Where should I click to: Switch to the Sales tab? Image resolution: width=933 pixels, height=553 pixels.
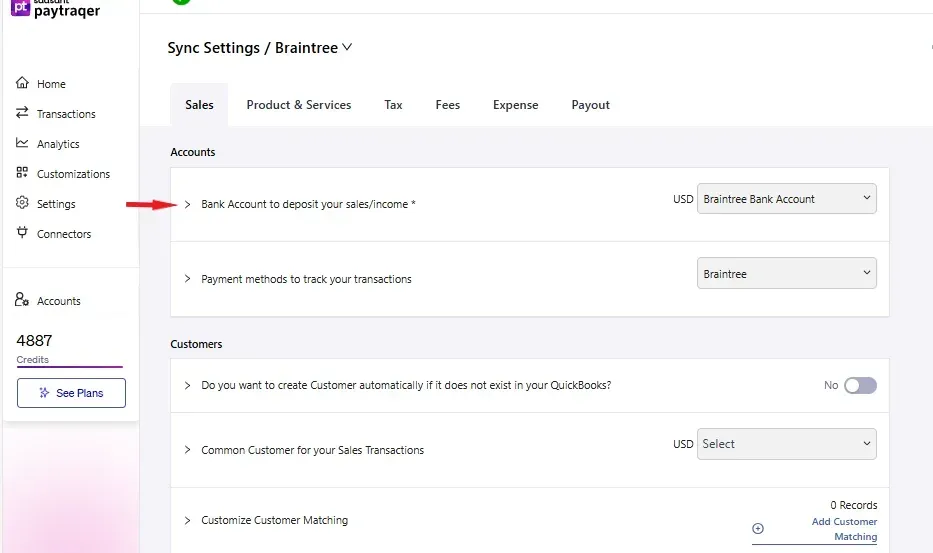click(199, 105)
